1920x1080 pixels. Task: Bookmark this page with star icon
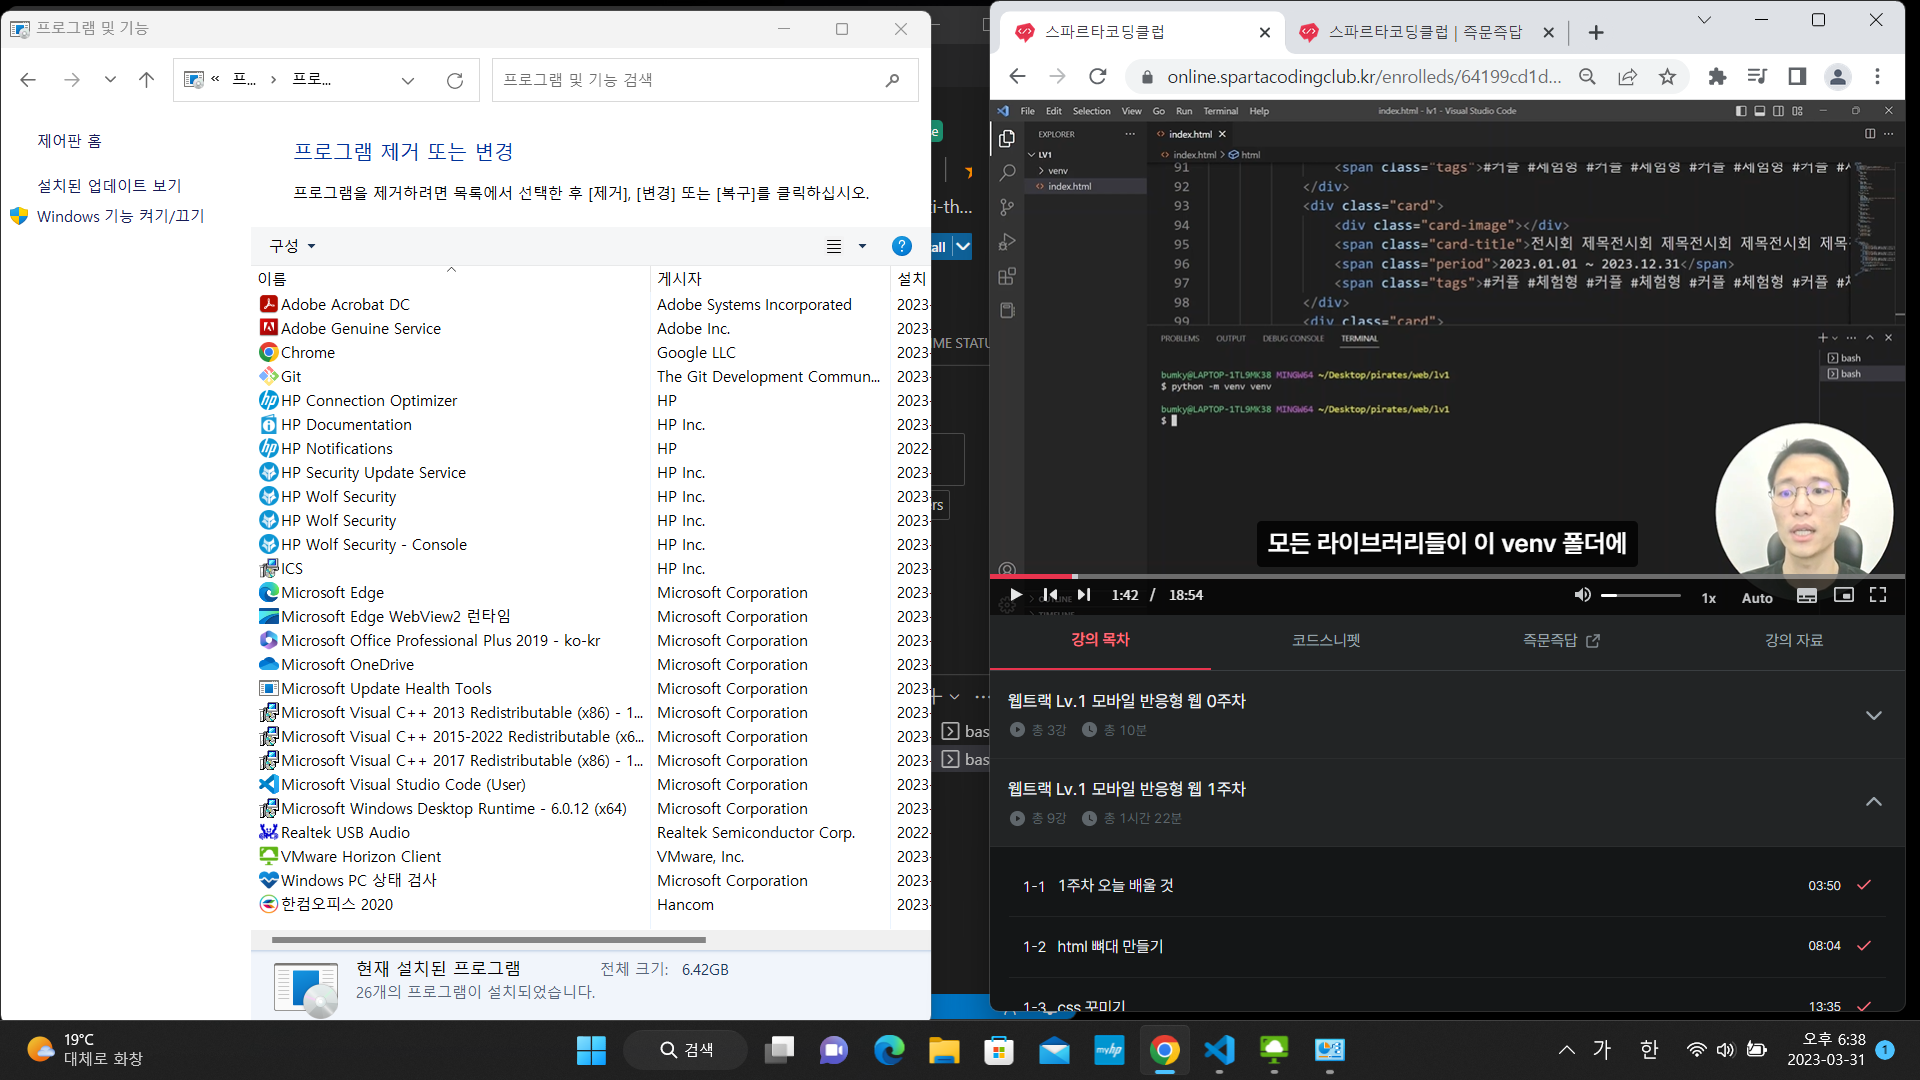pos(1667,77)
